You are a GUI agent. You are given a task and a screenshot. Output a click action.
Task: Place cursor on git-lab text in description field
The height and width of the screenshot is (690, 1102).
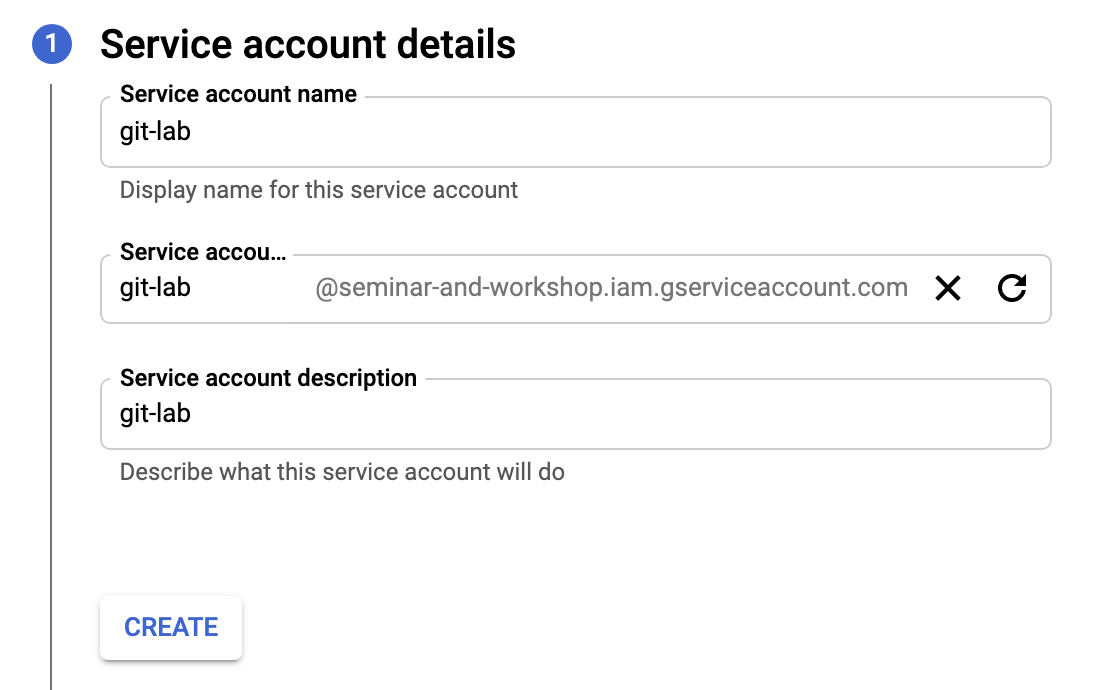[155, 414]
